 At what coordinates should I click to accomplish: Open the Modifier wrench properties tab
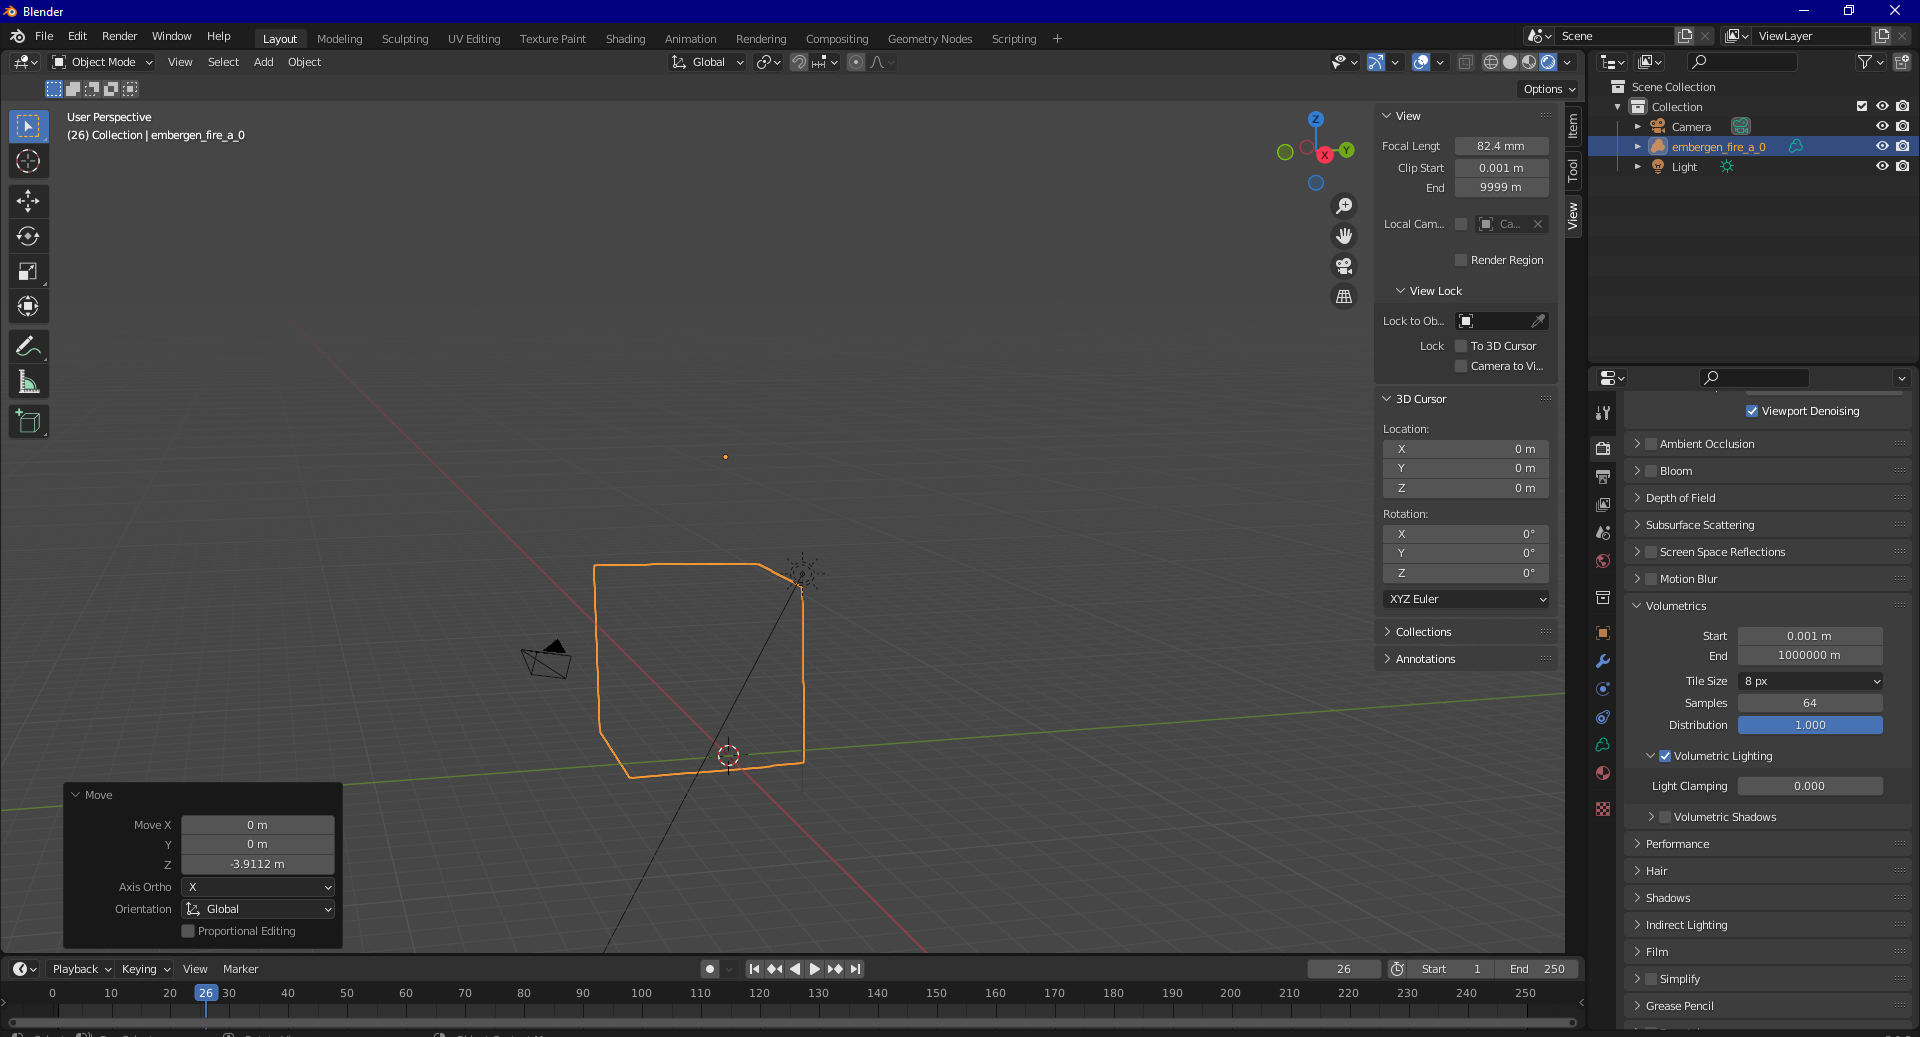pos(1603,661)
